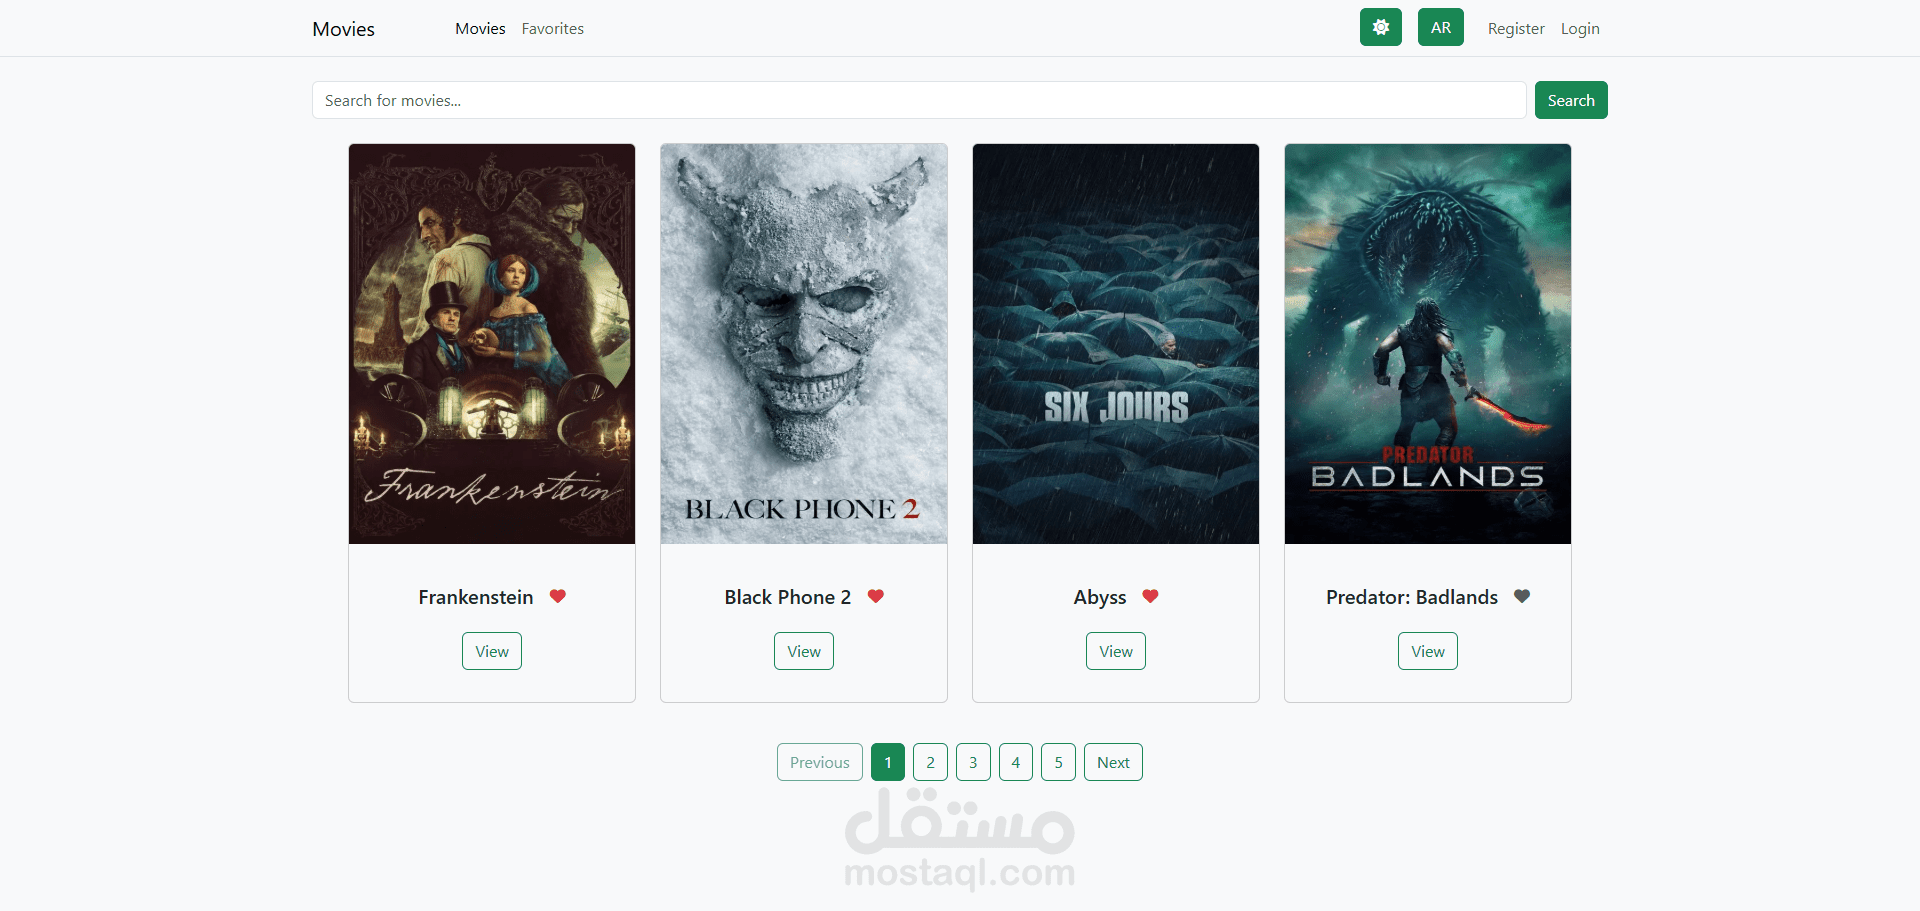The width and height of the screenshot is (1920, 911).
Task: Go to page 4
Action: pyautogui.click(x=1016, y=762)
